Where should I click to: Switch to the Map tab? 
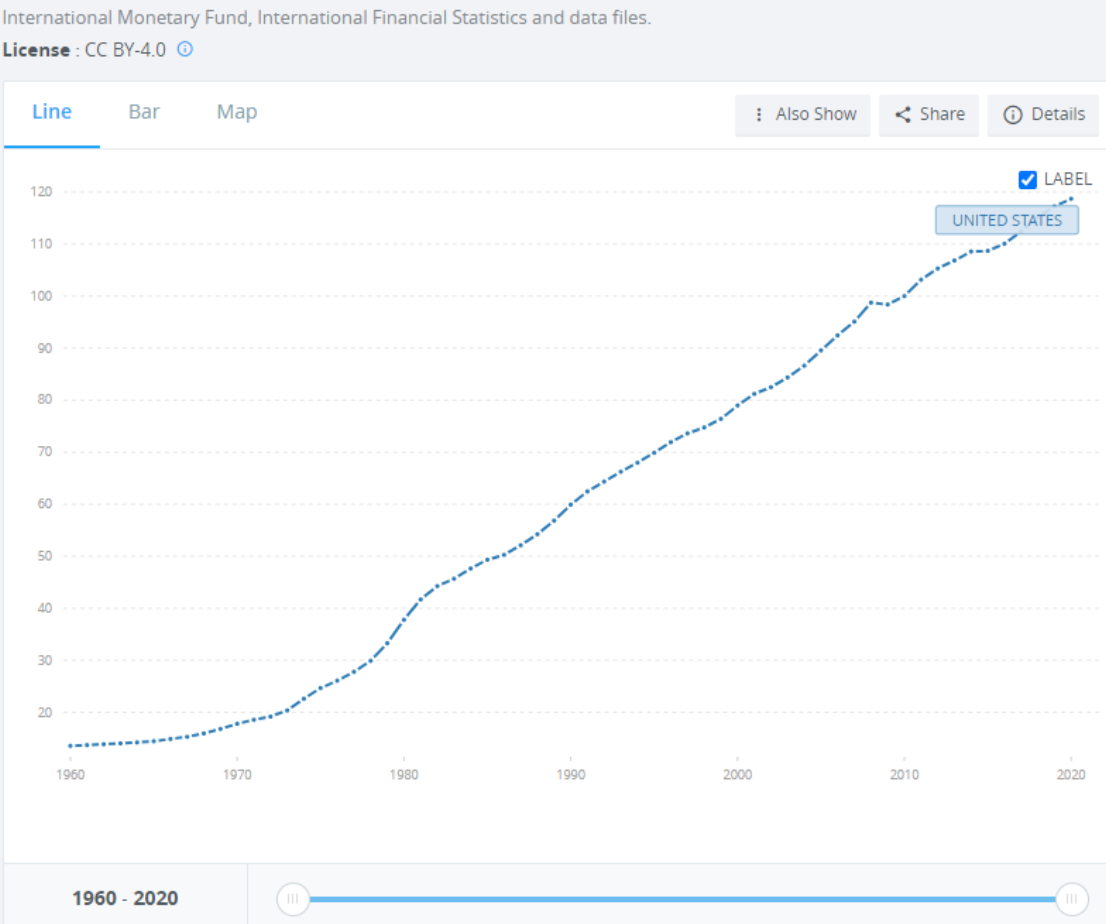click(237, 112)
